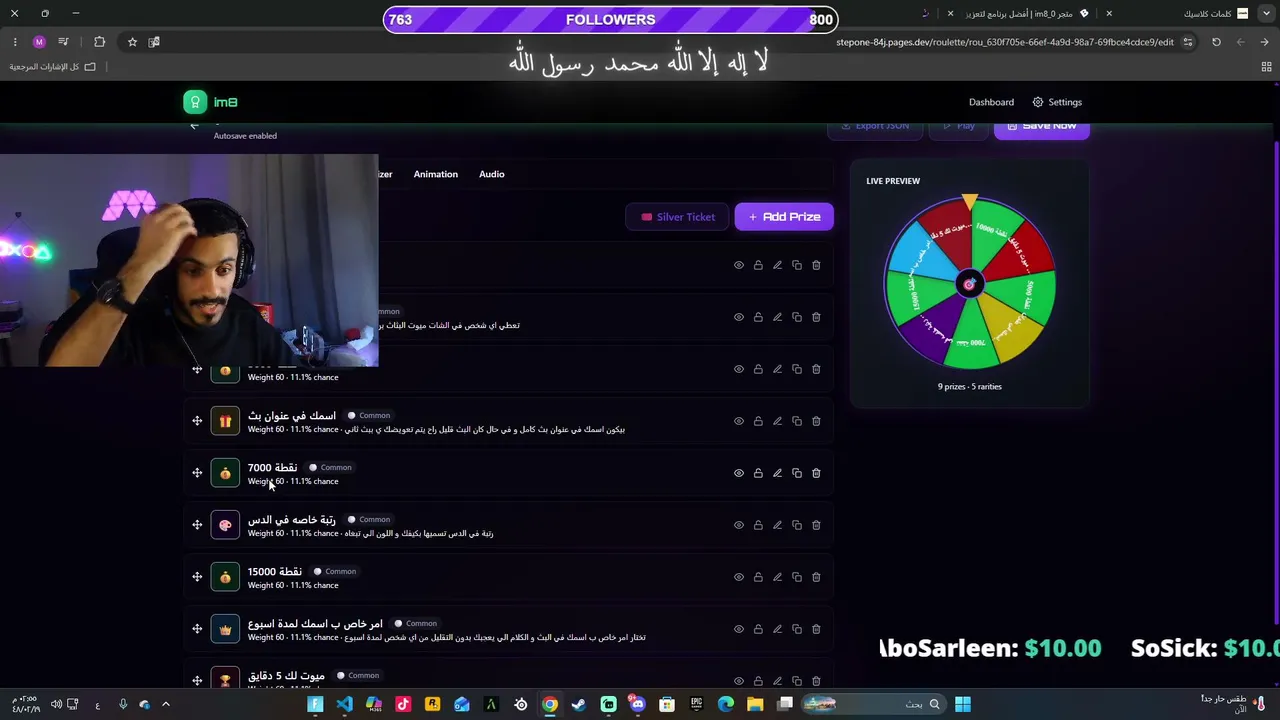Edit the رتبة خاصه في الدس prize
1280x720 pixels.
click(777, 525)
